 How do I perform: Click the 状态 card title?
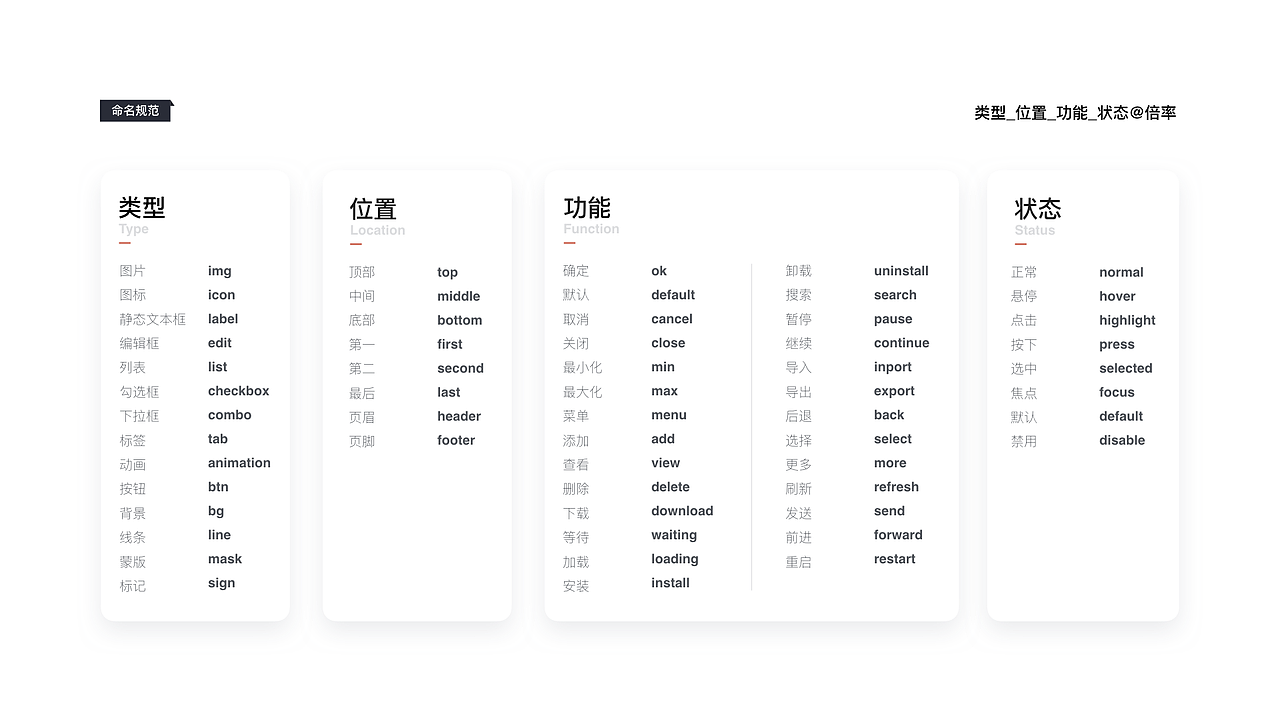(1038, 209)
